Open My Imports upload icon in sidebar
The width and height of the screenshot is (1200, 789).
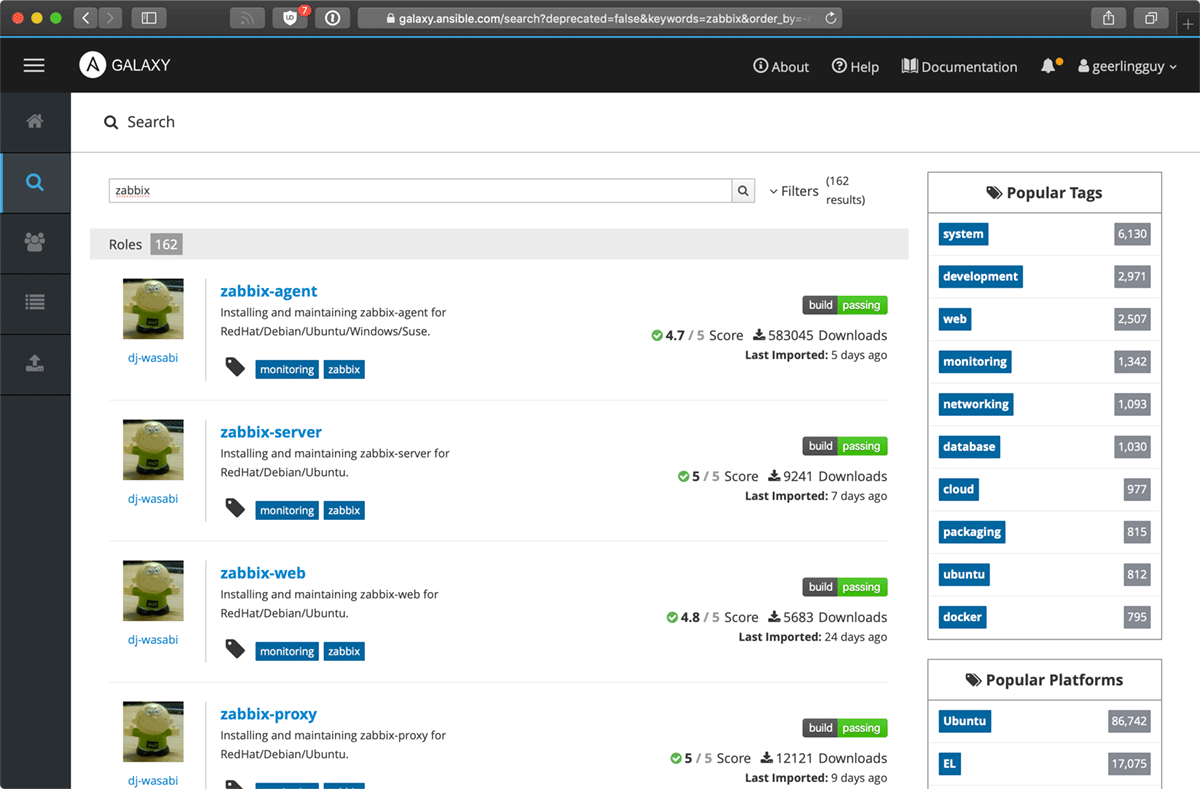[35, 363]
